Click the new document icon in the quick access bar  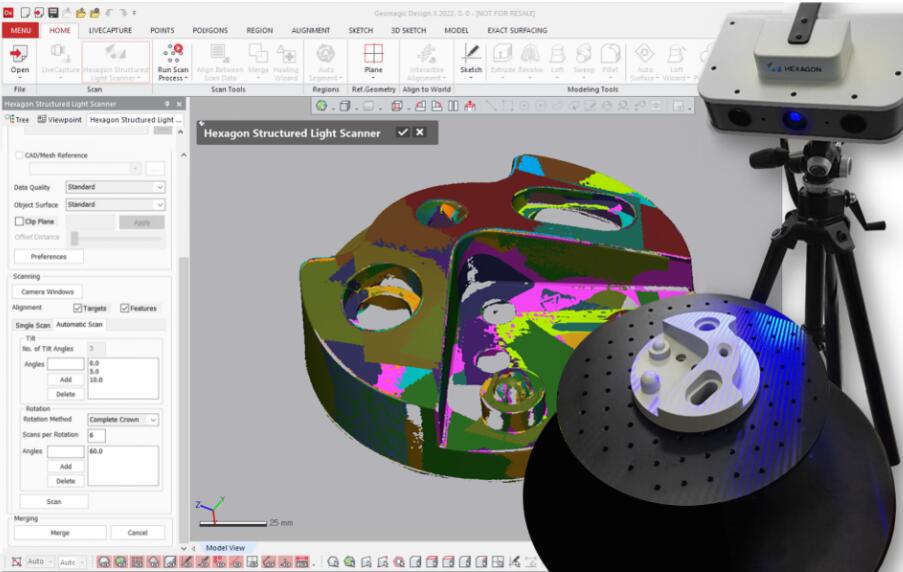(25, 12)
